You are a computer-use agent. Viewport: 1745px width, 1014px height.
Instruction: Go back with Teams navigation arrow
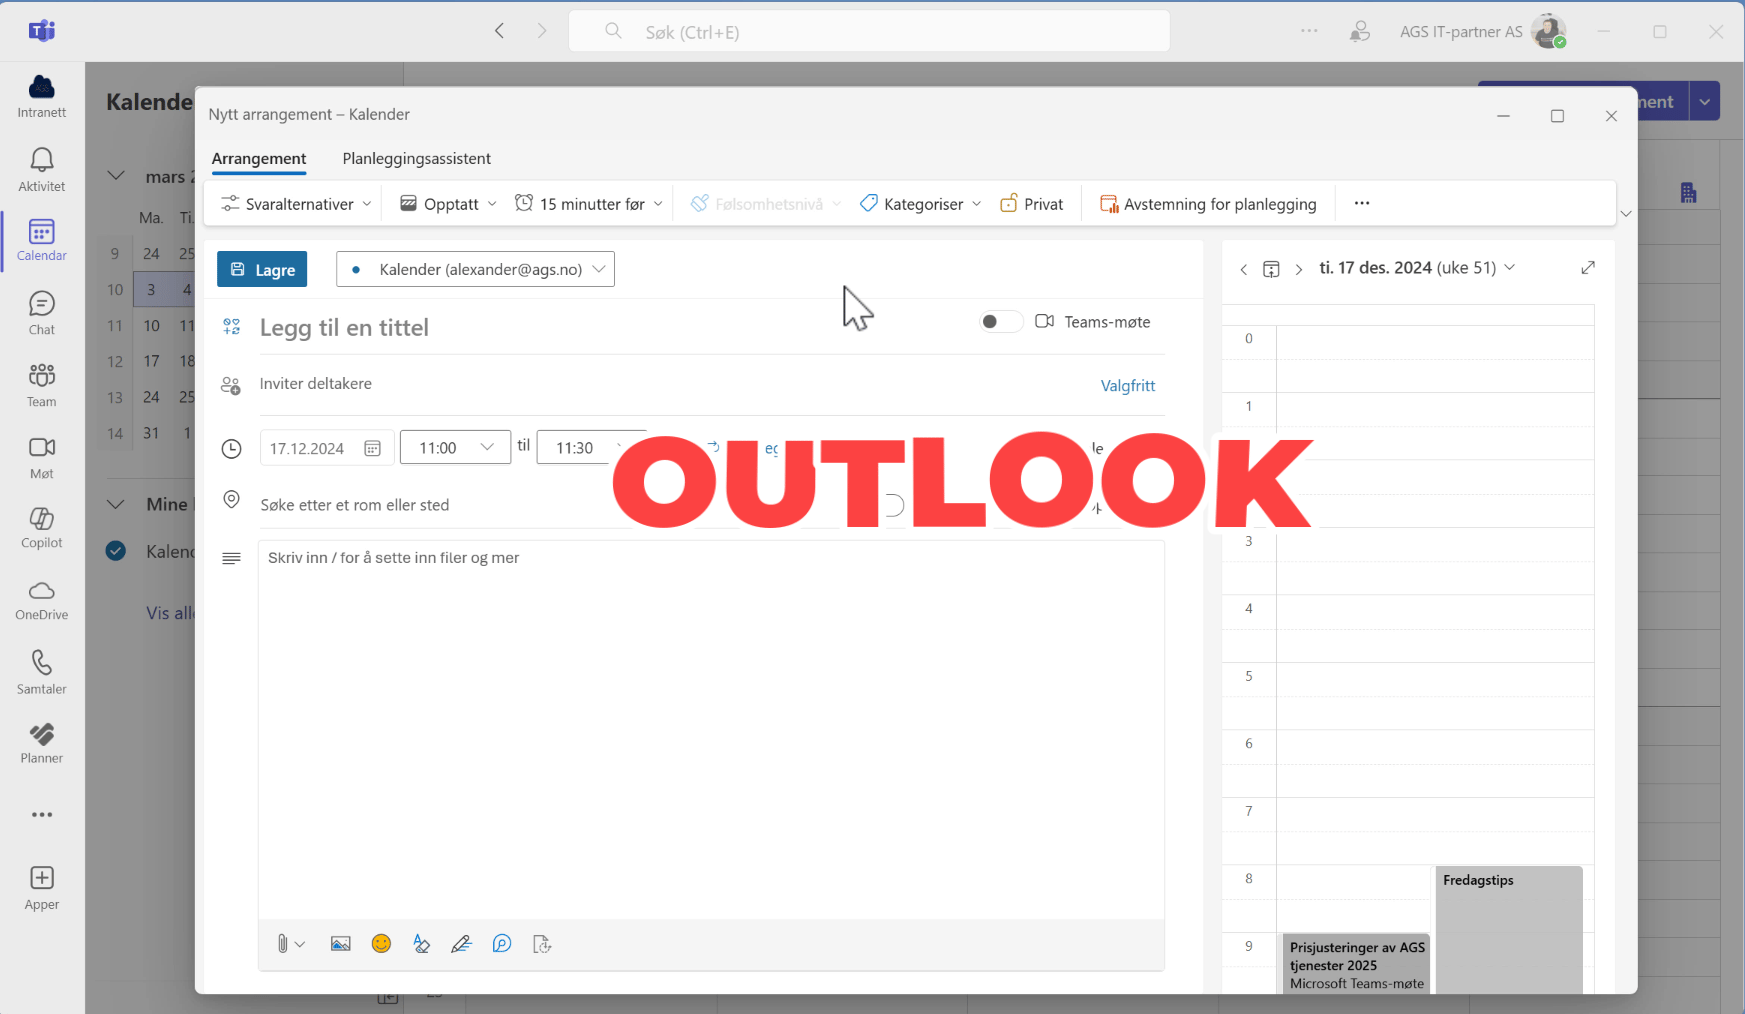tap(500, 31)
